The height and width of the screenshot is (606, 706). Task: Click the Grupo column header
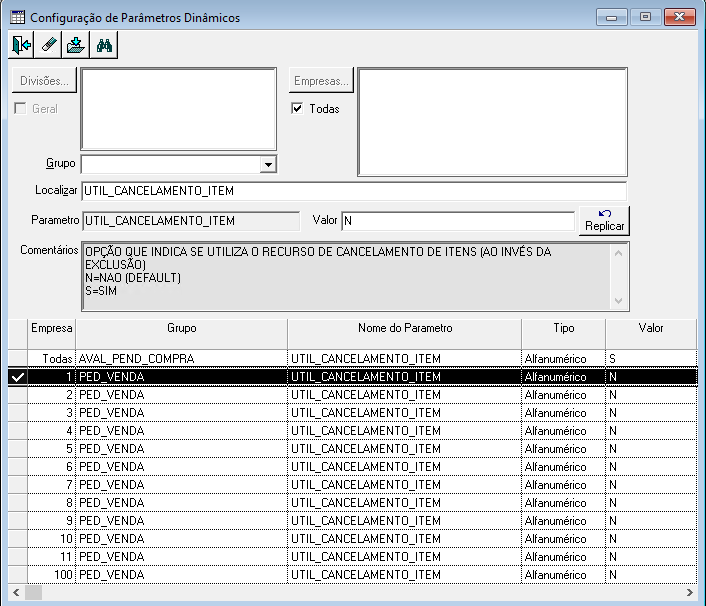click(x=181, y=334)
